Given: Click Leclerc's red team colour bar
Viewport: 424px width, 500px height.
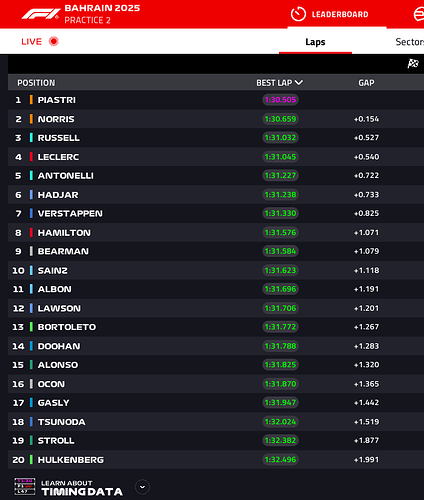Looking at the screenshot, I should point(31,157).
